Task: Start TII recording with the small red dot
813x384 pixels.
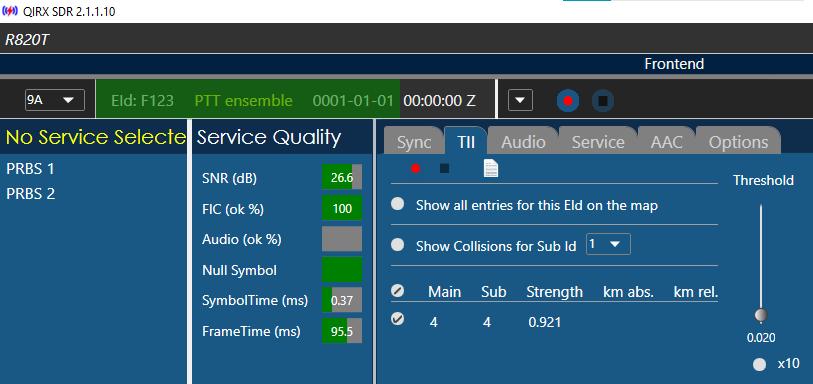Action: (x=415, y=168)
